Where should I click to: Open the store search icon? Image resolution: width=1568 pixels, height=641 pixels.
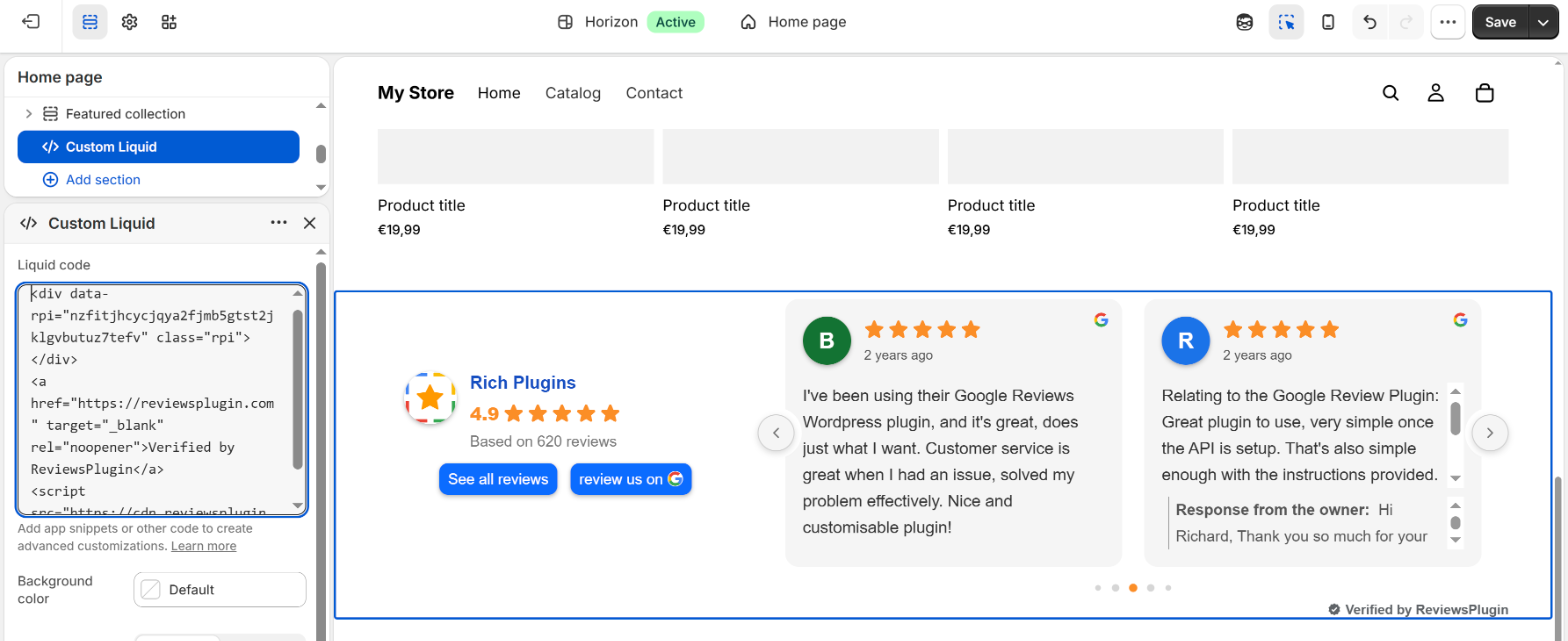coord(1390,93)
